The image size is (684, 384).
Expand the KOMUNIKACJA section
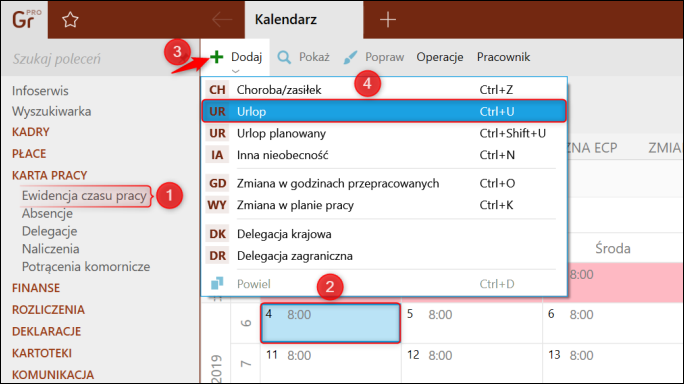pos(53,375)
